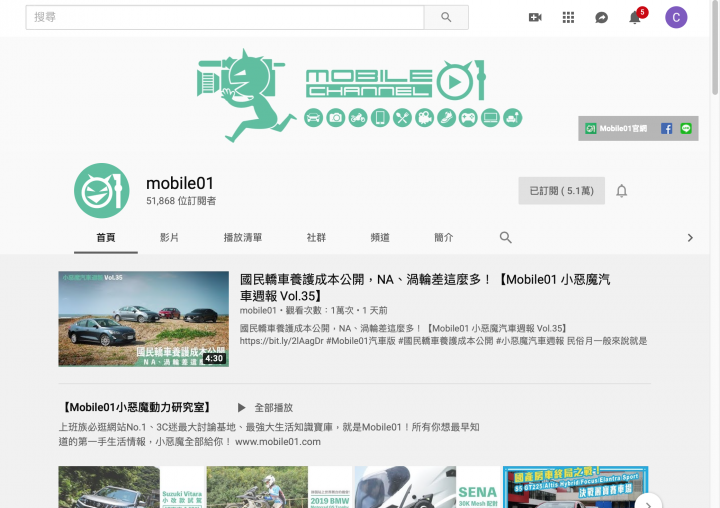Click 全部播放 play all button
This screenshot has width=720, height=508.
(x=265, y=407)
